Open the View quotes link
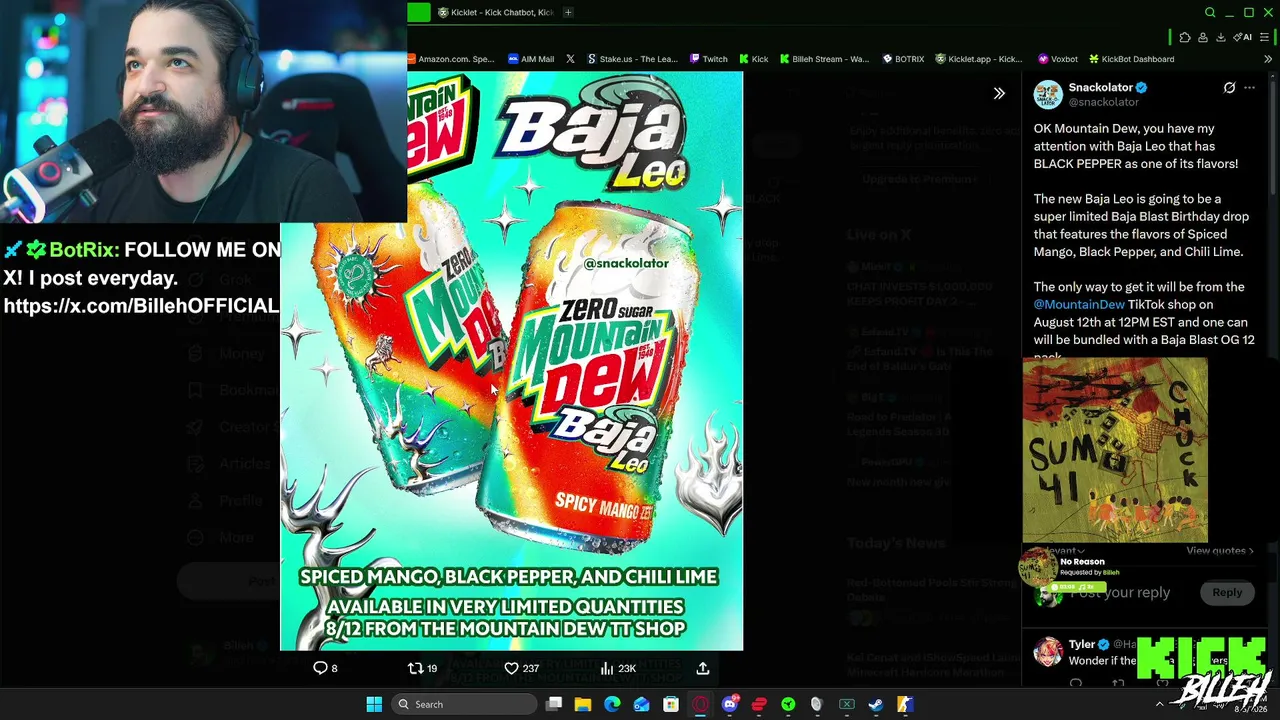This screenshot has height=720, width=1280. tap(1220, 551)
